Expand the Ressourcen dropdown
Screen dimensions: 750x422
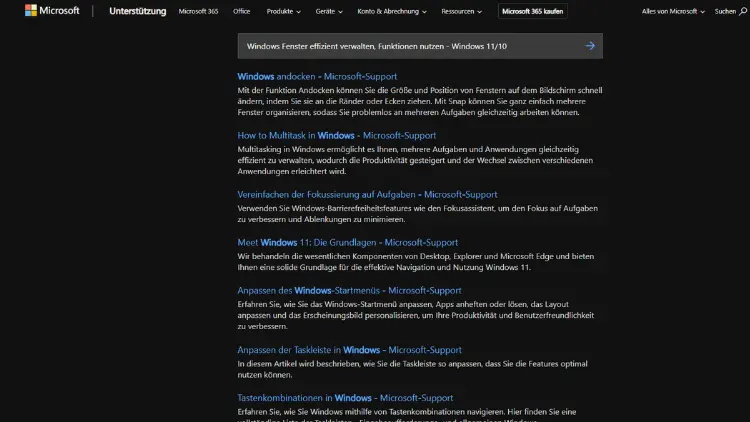(462, 11)
